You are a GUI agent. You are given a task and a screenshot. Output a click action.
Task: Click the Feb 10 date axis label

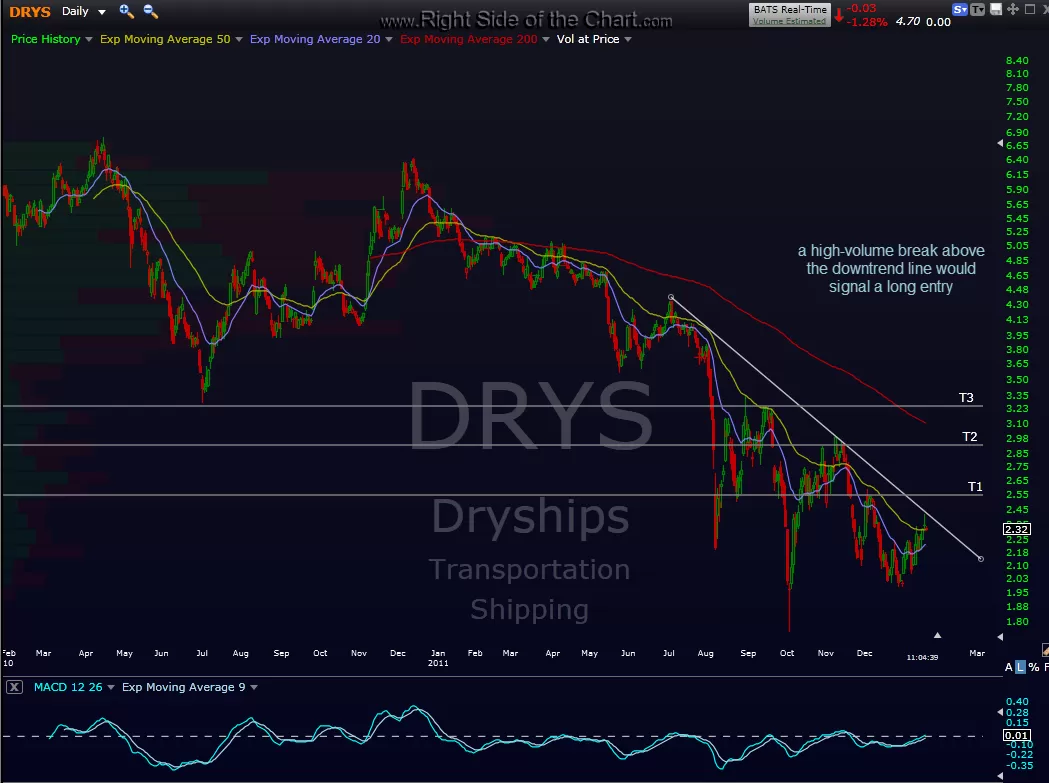pos(9,658)
